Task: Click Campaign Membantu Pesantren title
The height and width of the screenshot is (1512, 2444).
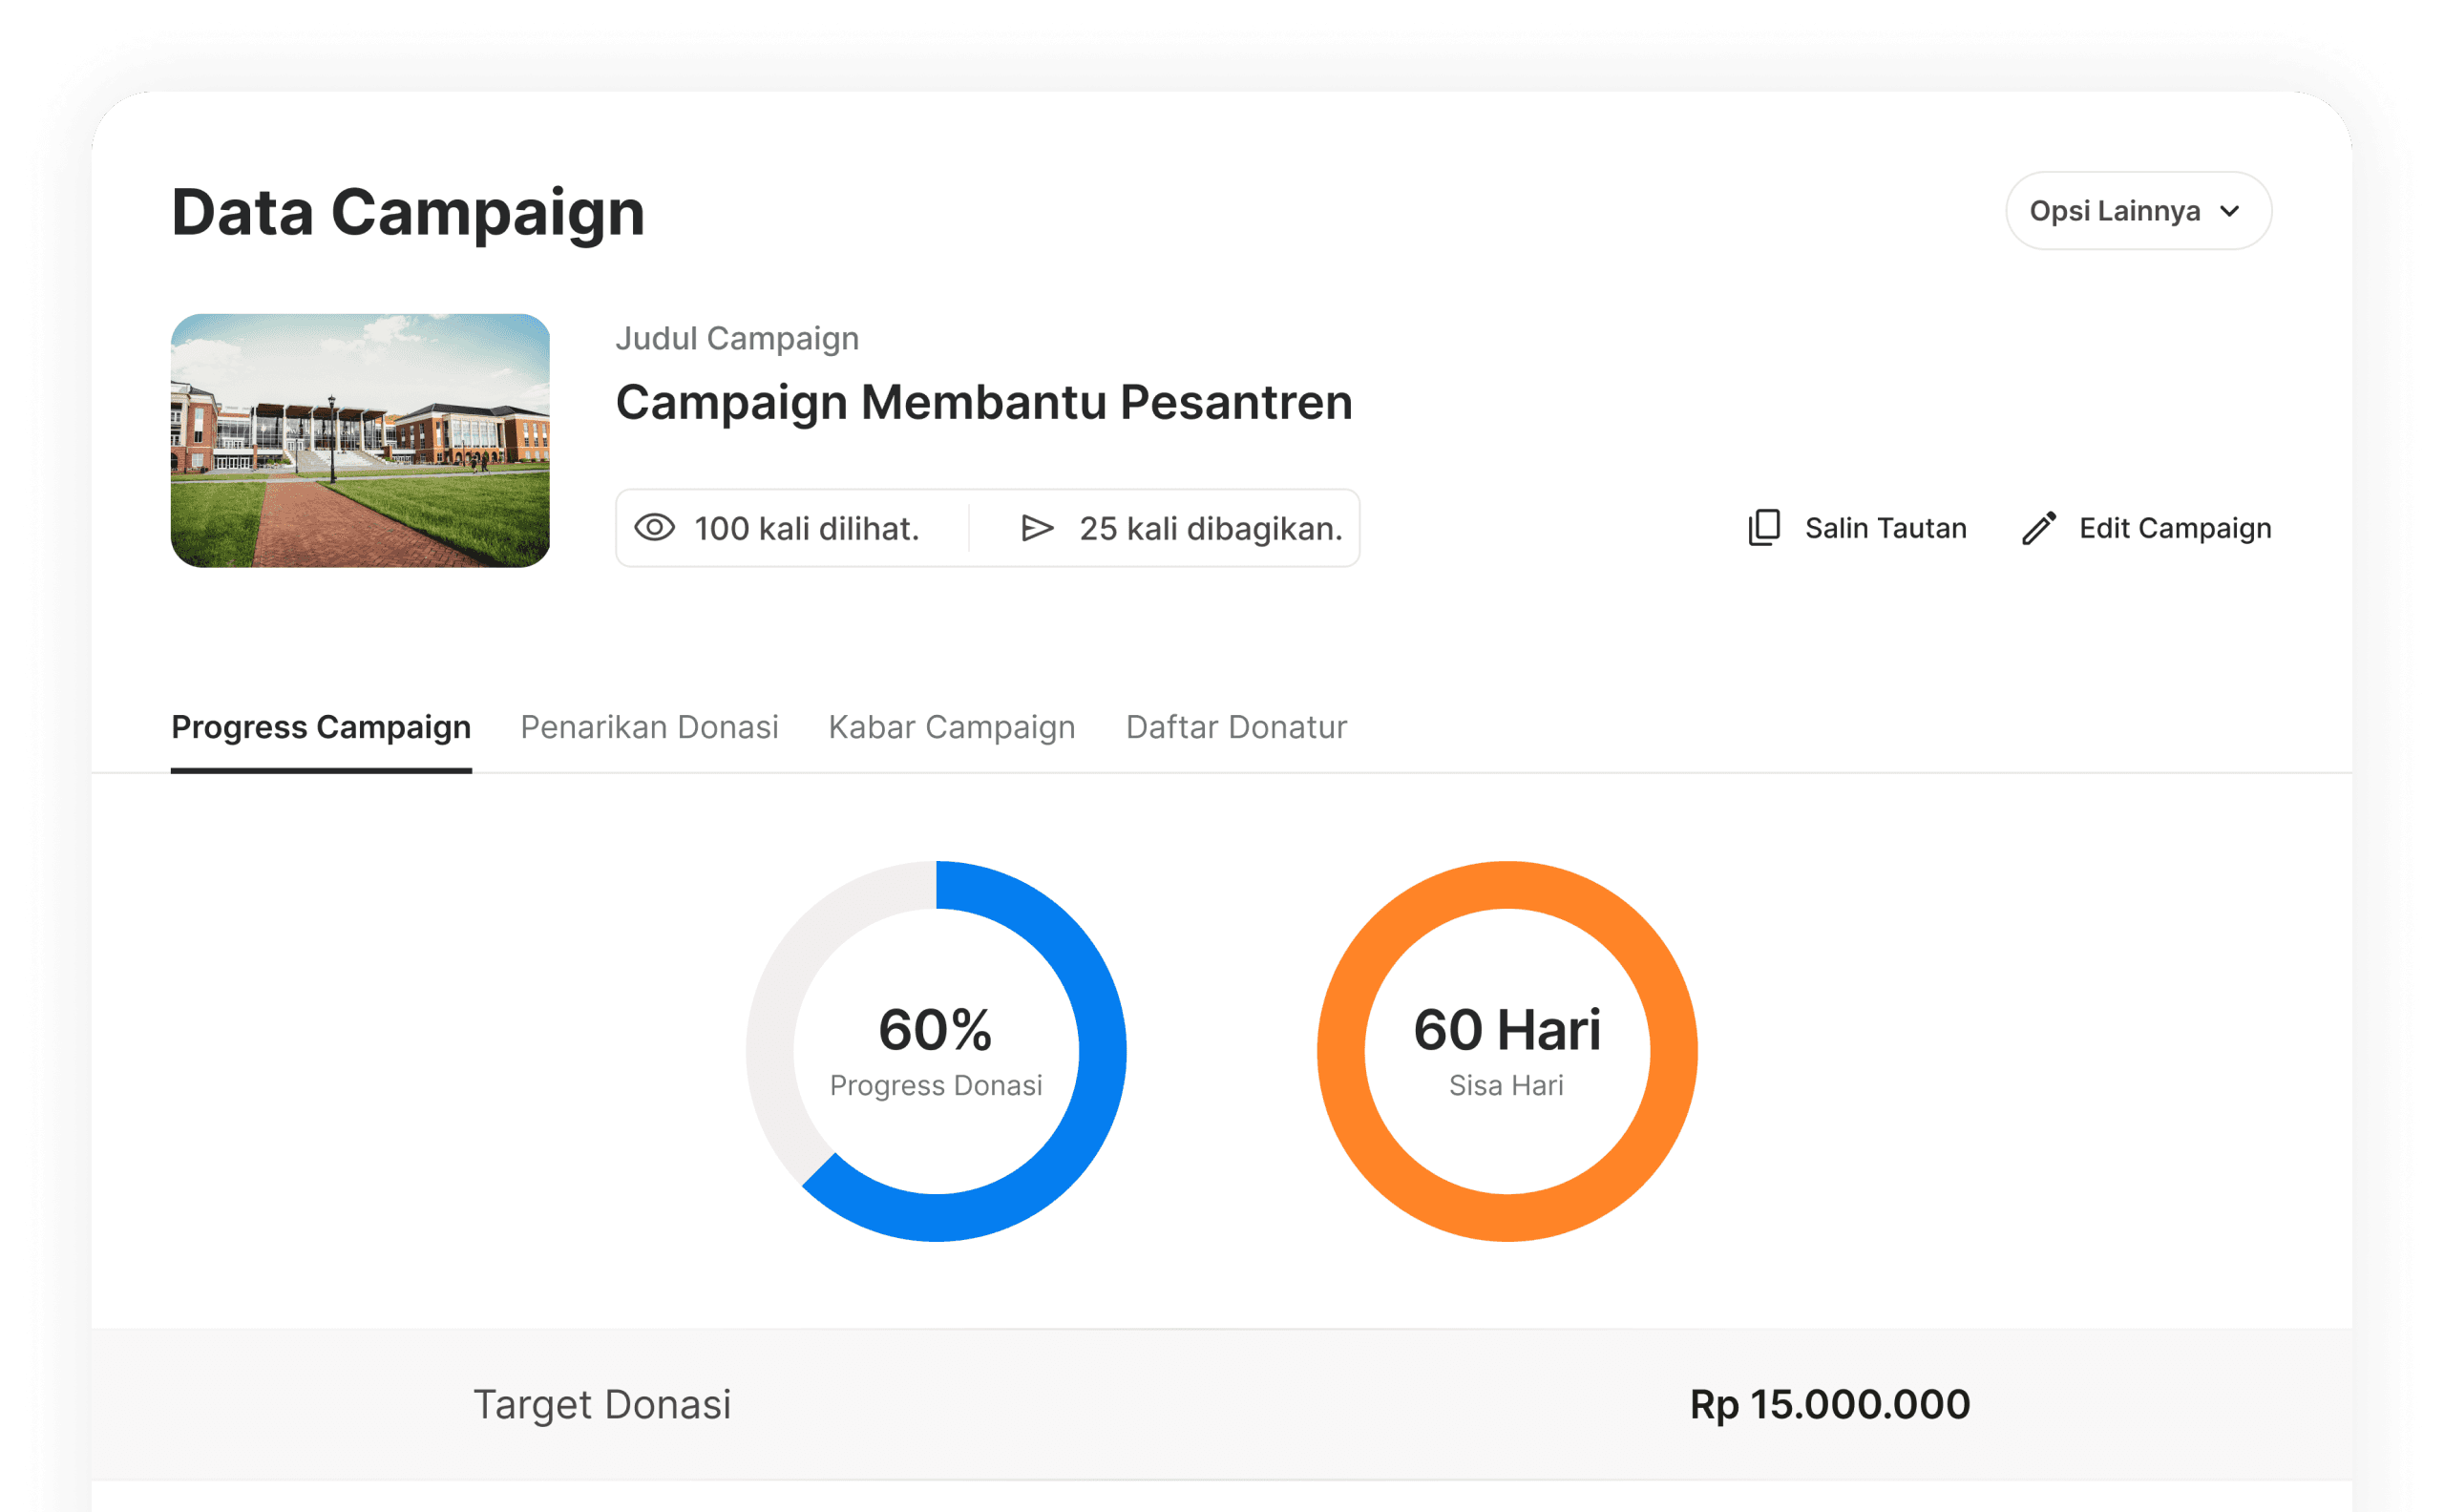Action: click(983, 402)
